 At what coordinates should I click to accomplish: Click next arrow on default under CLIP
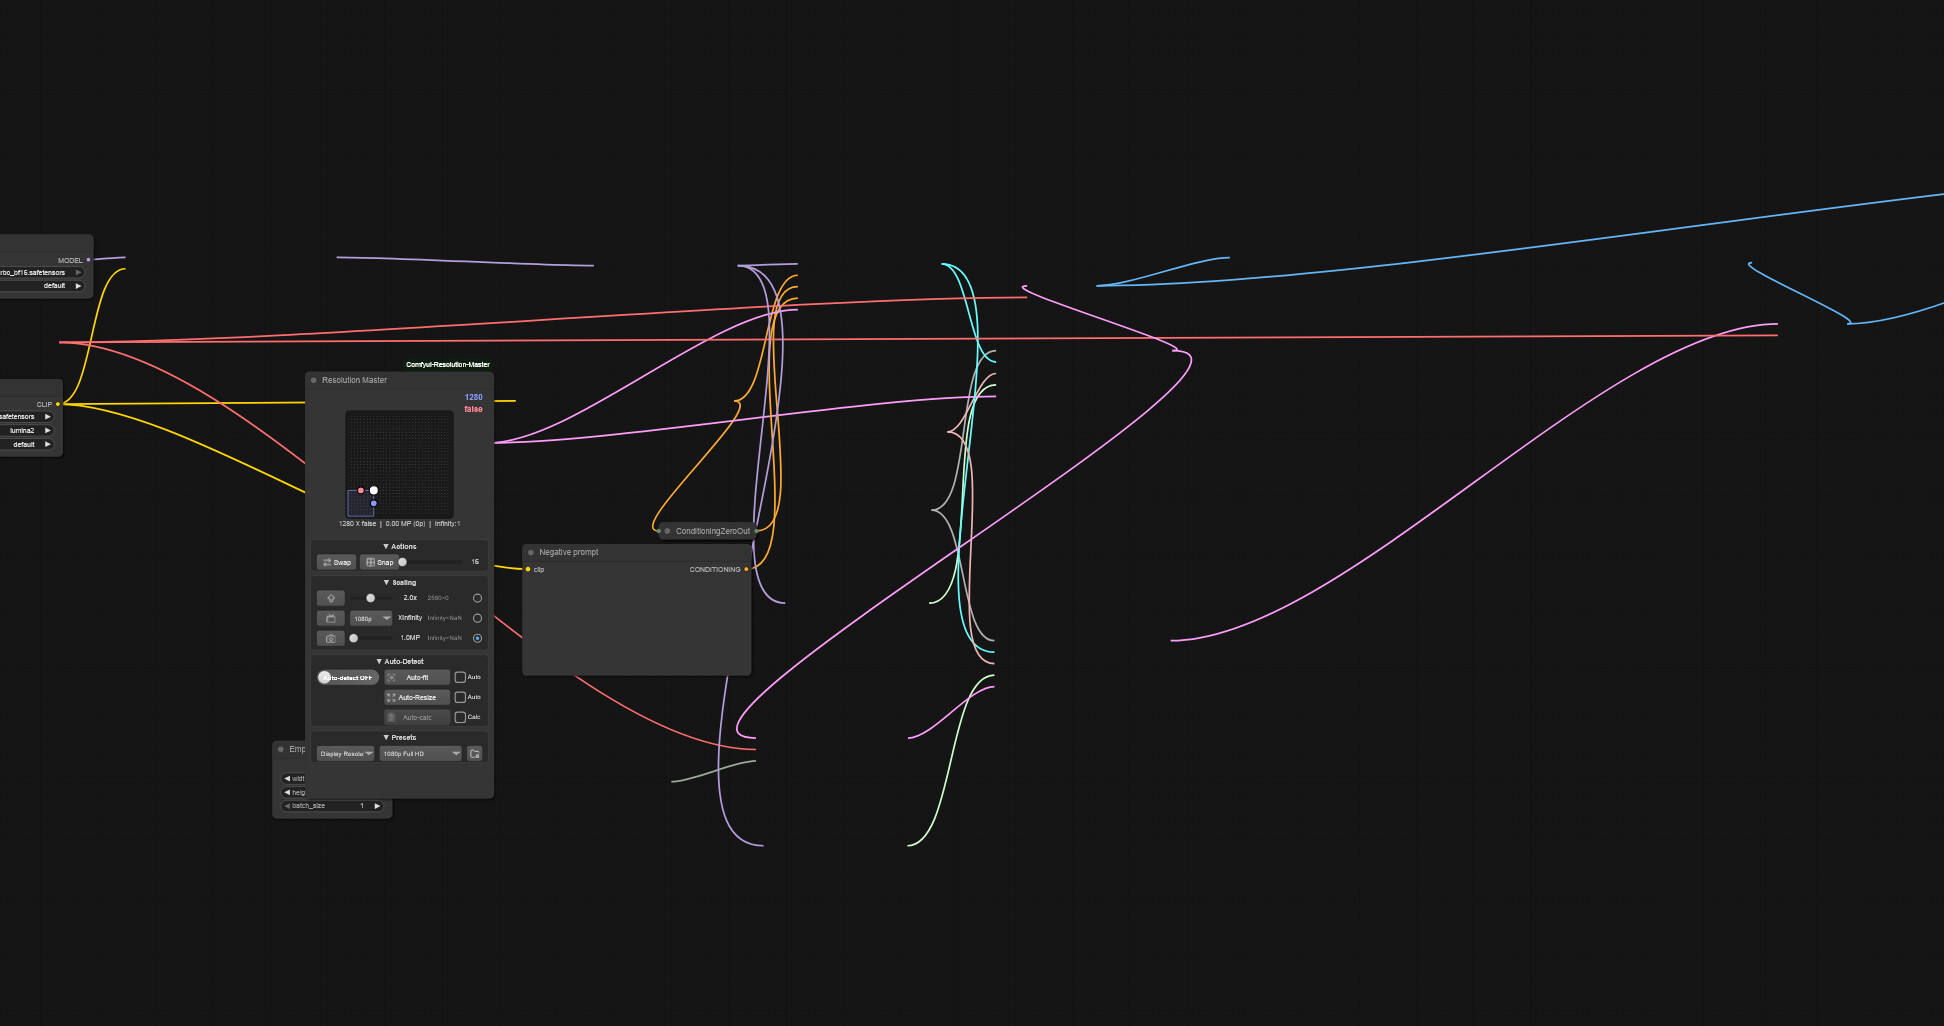coord(47,444)
